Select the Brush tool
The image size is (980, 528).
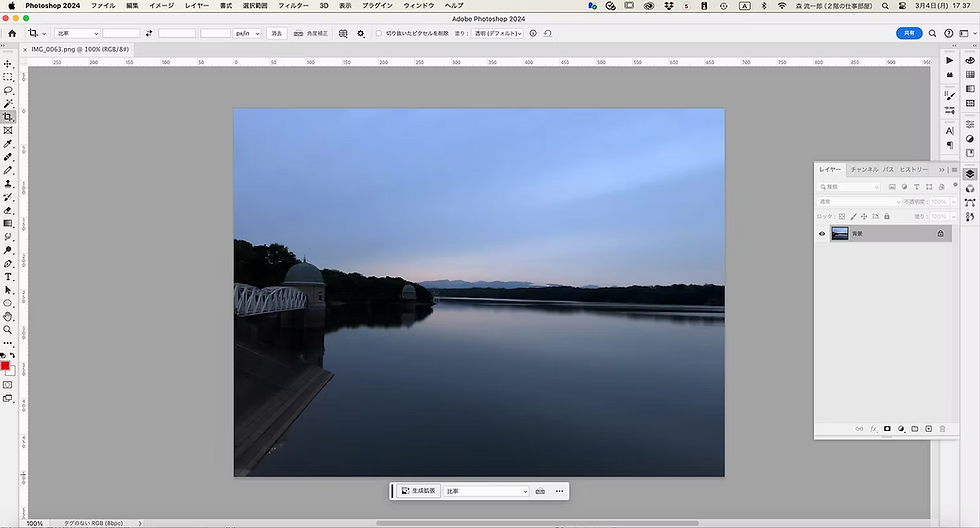(8, 170)
